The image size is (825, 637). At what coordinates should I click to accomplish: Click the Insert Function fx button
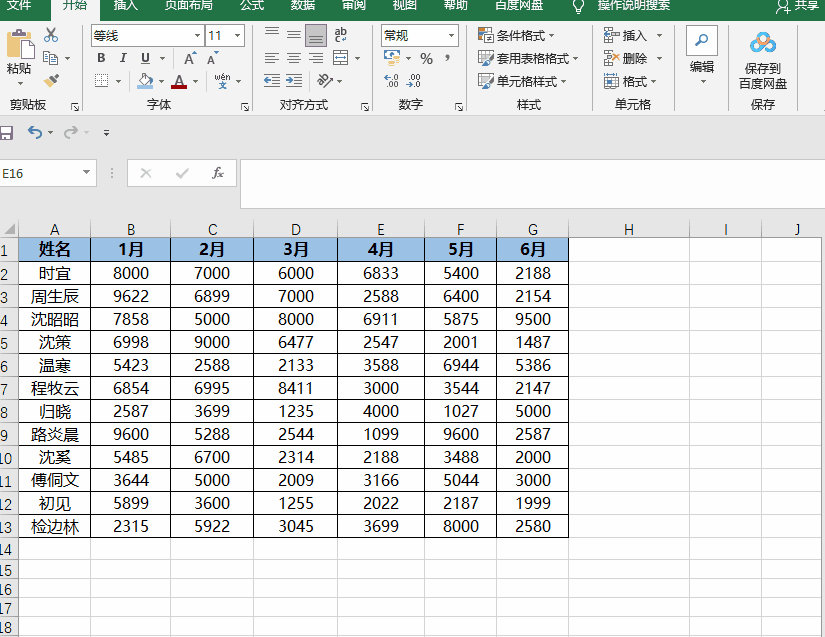tap(217, 173)
